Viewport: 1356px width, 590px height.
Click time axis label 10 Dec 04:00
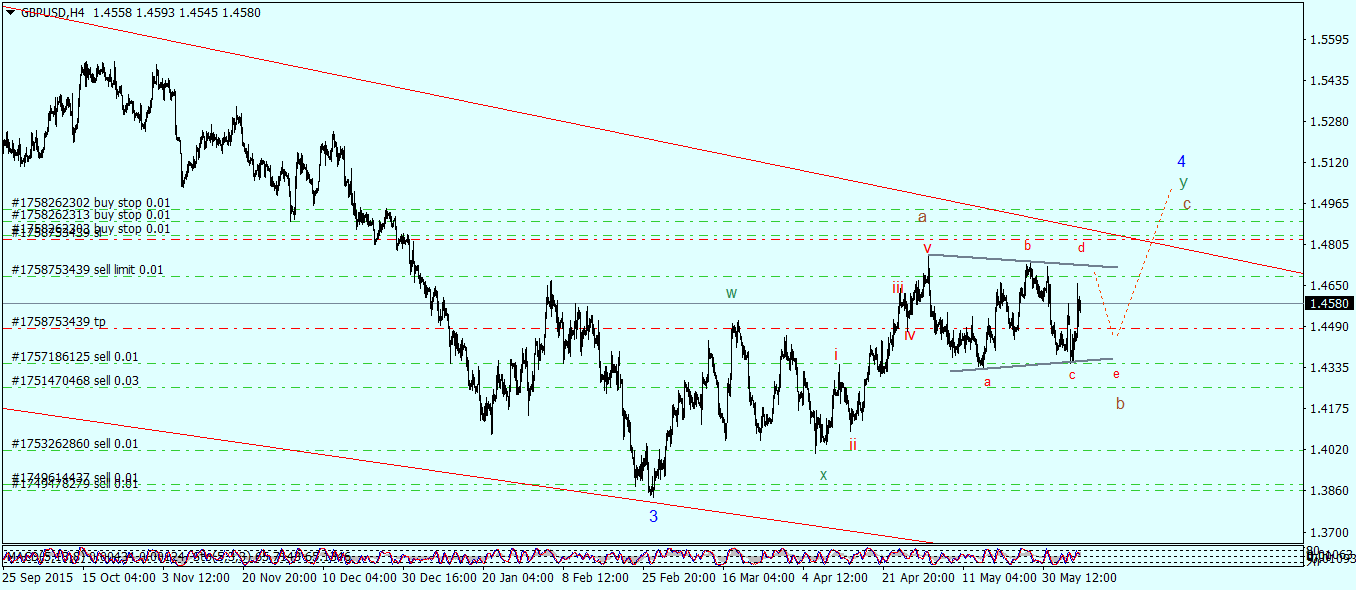(x=359, y=578)
